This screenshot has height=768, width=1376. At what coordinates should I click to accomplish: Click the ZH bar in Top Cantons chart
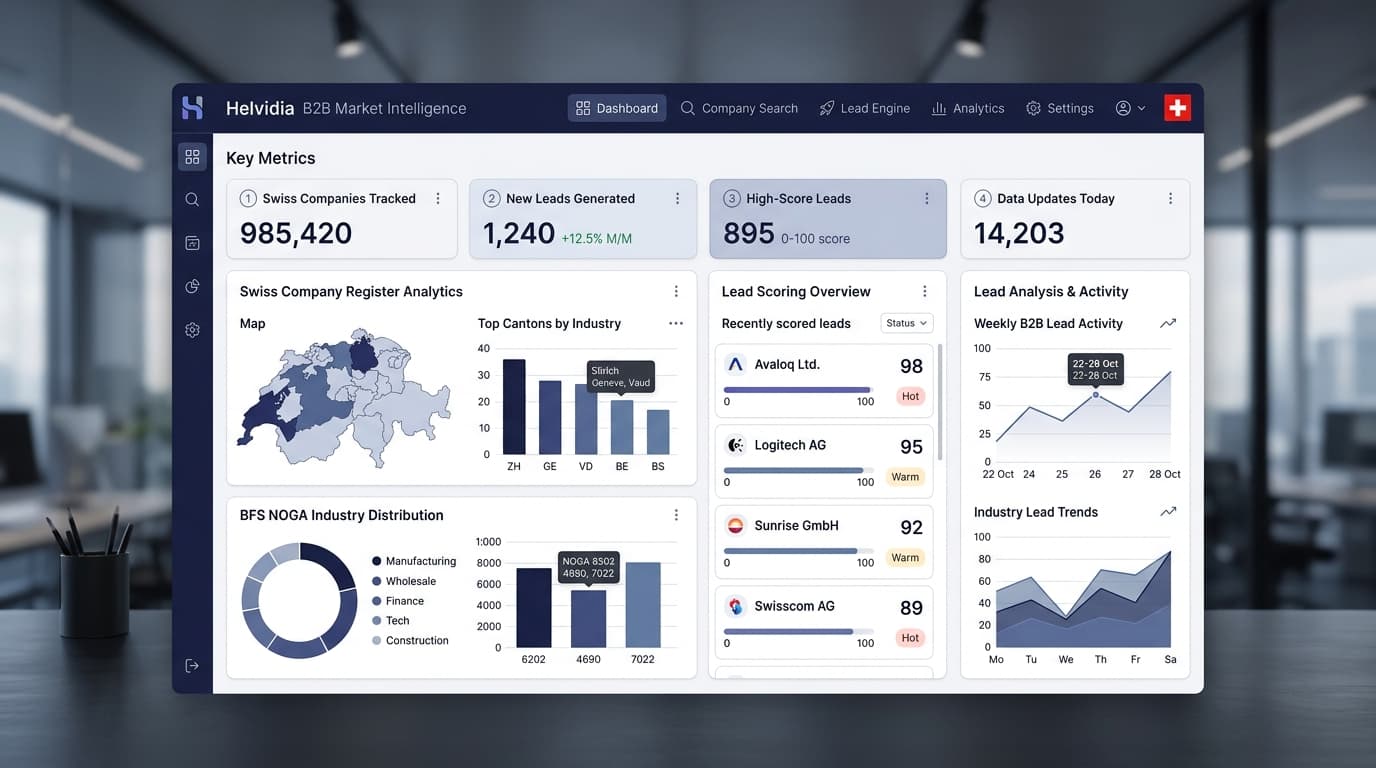[x=514, y=407]
